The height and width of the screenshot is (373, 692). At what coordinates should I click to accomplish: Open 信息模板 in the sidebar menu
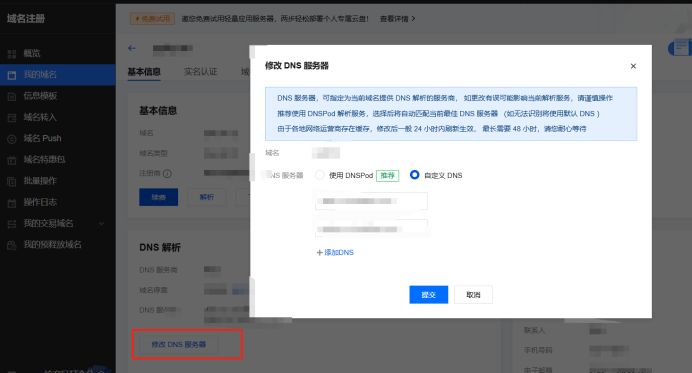click(x=40, y=96)
